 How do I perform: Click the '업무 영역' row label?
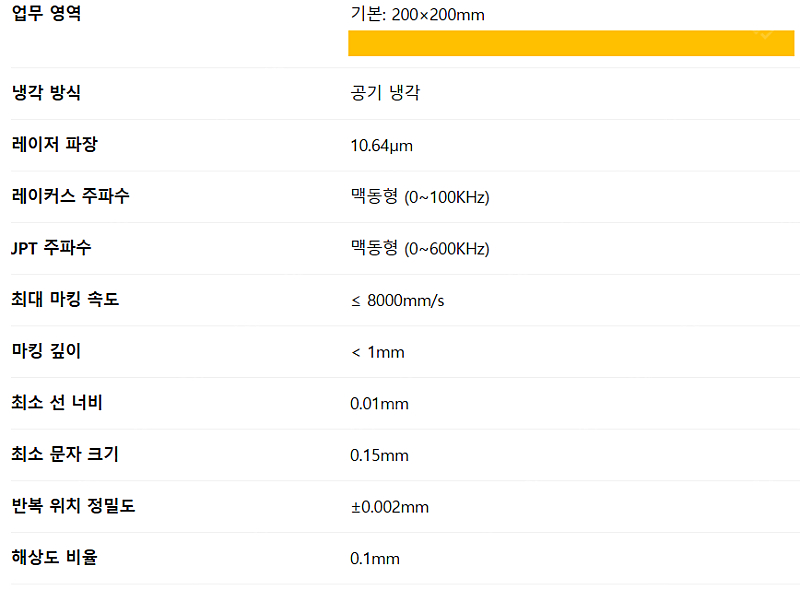pyautogui.click(x=46, y=15)
